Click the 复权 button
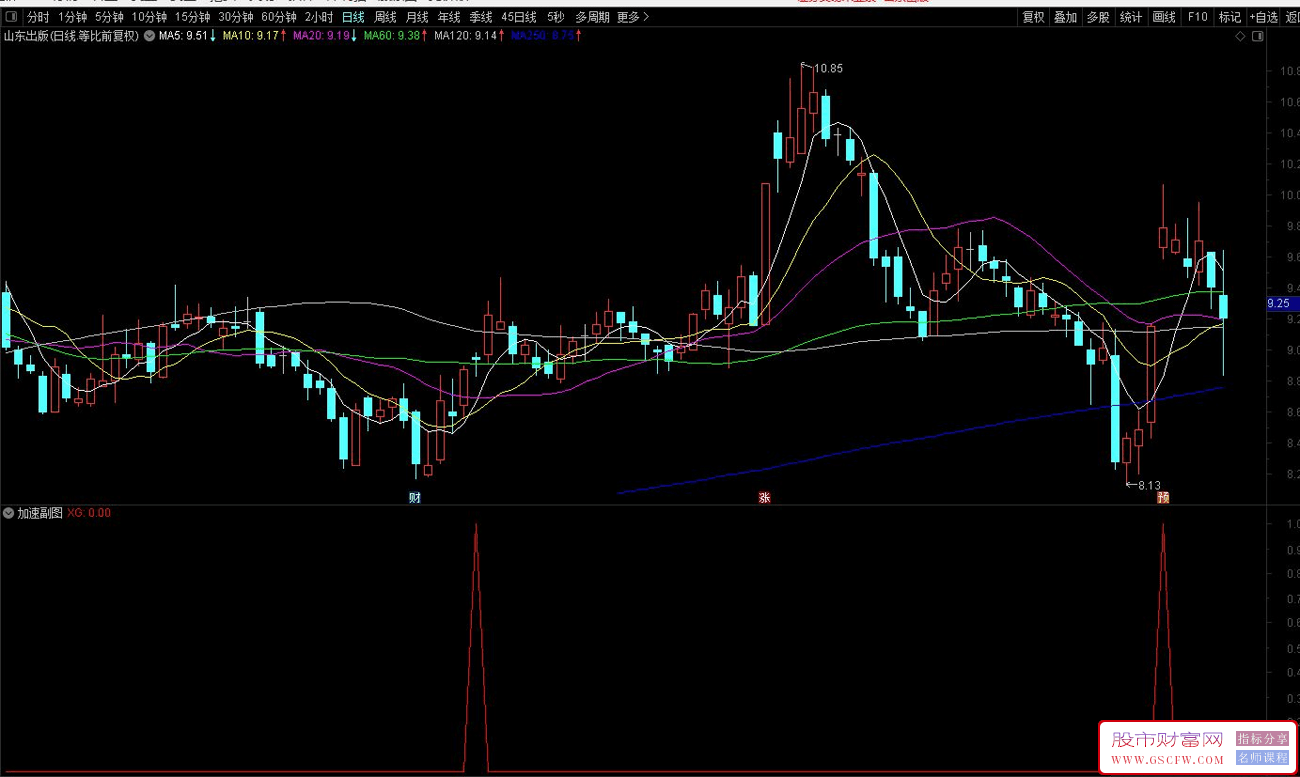This screenshot has width=1300, height=777. click(x=1033, y=17)
